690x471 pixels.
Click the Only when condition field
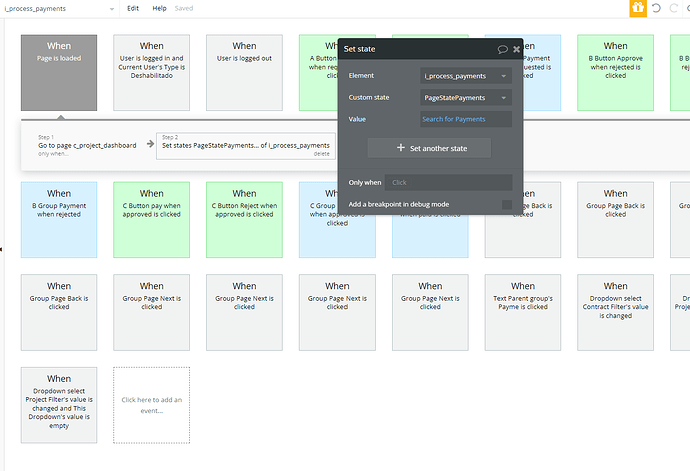click(448, 182)
